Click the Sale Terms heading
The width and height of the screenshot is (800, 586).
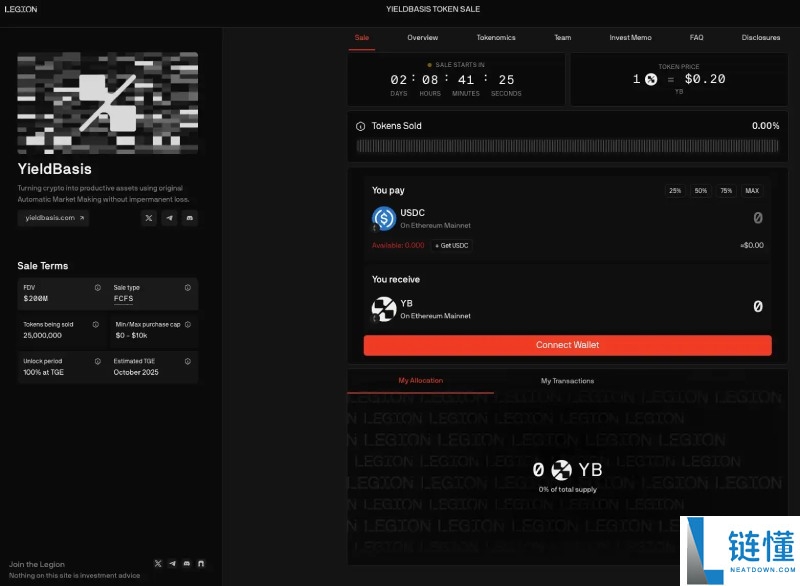(43, 266)
